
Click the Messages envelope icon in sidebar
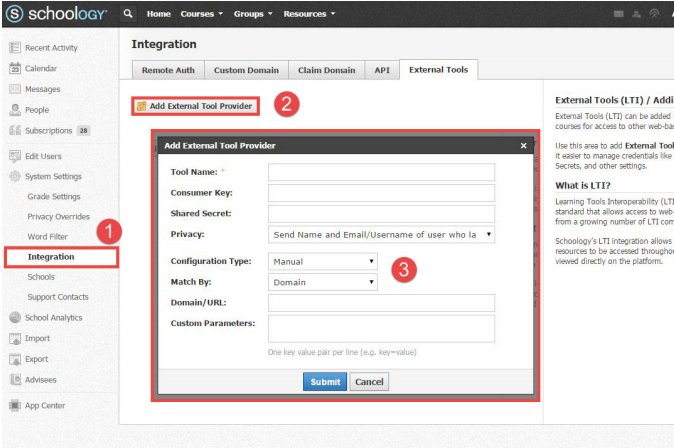pos(15,89)
